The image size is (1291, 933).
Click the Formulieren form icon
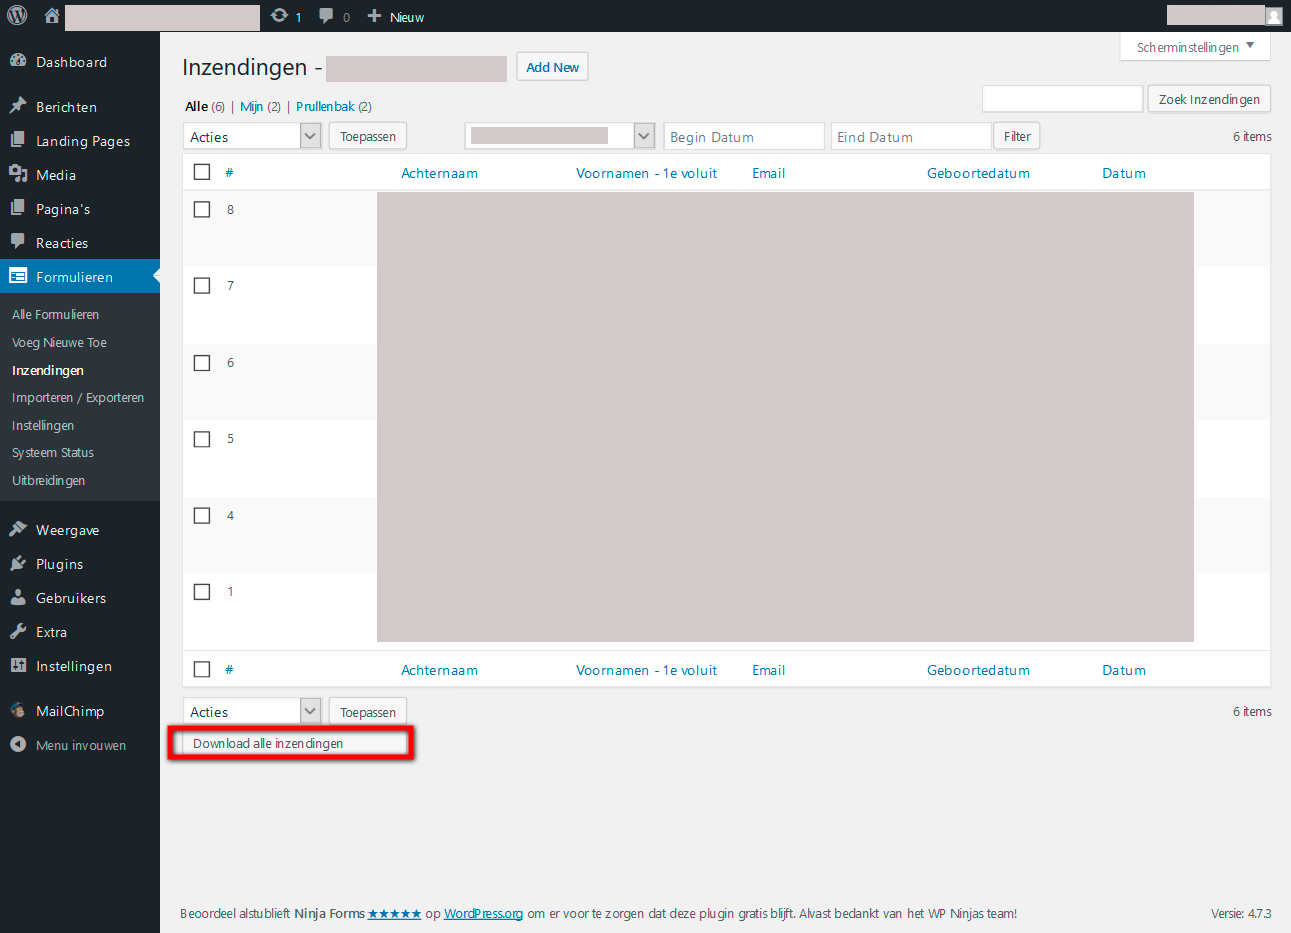[18, 276]
